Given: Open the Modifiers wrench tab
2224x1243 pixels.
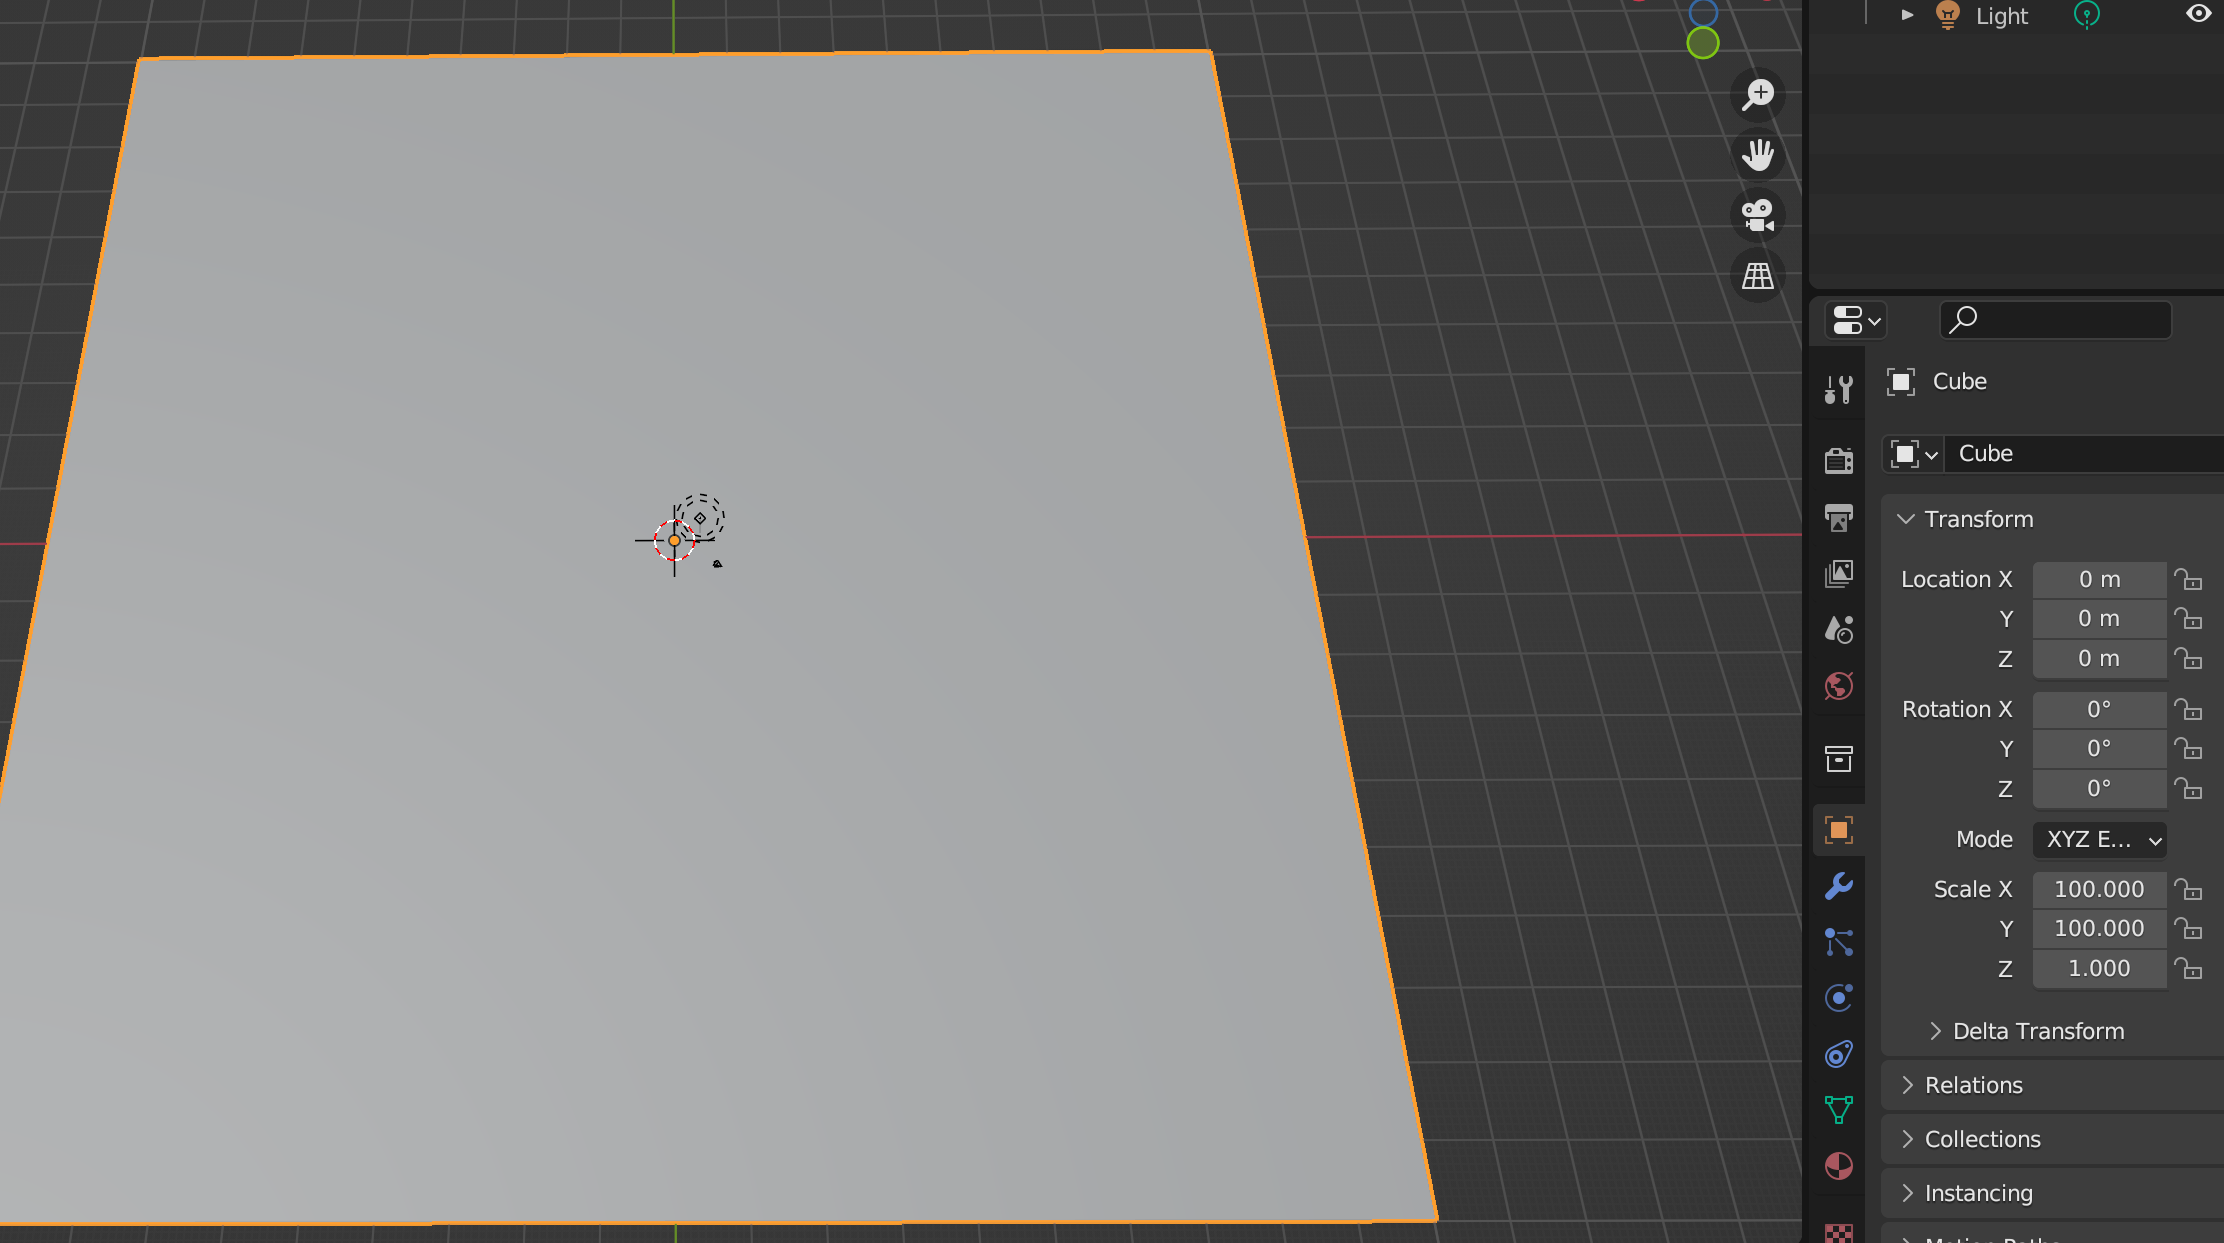Looking at the screenshot, I should [x=1838, y=886].
